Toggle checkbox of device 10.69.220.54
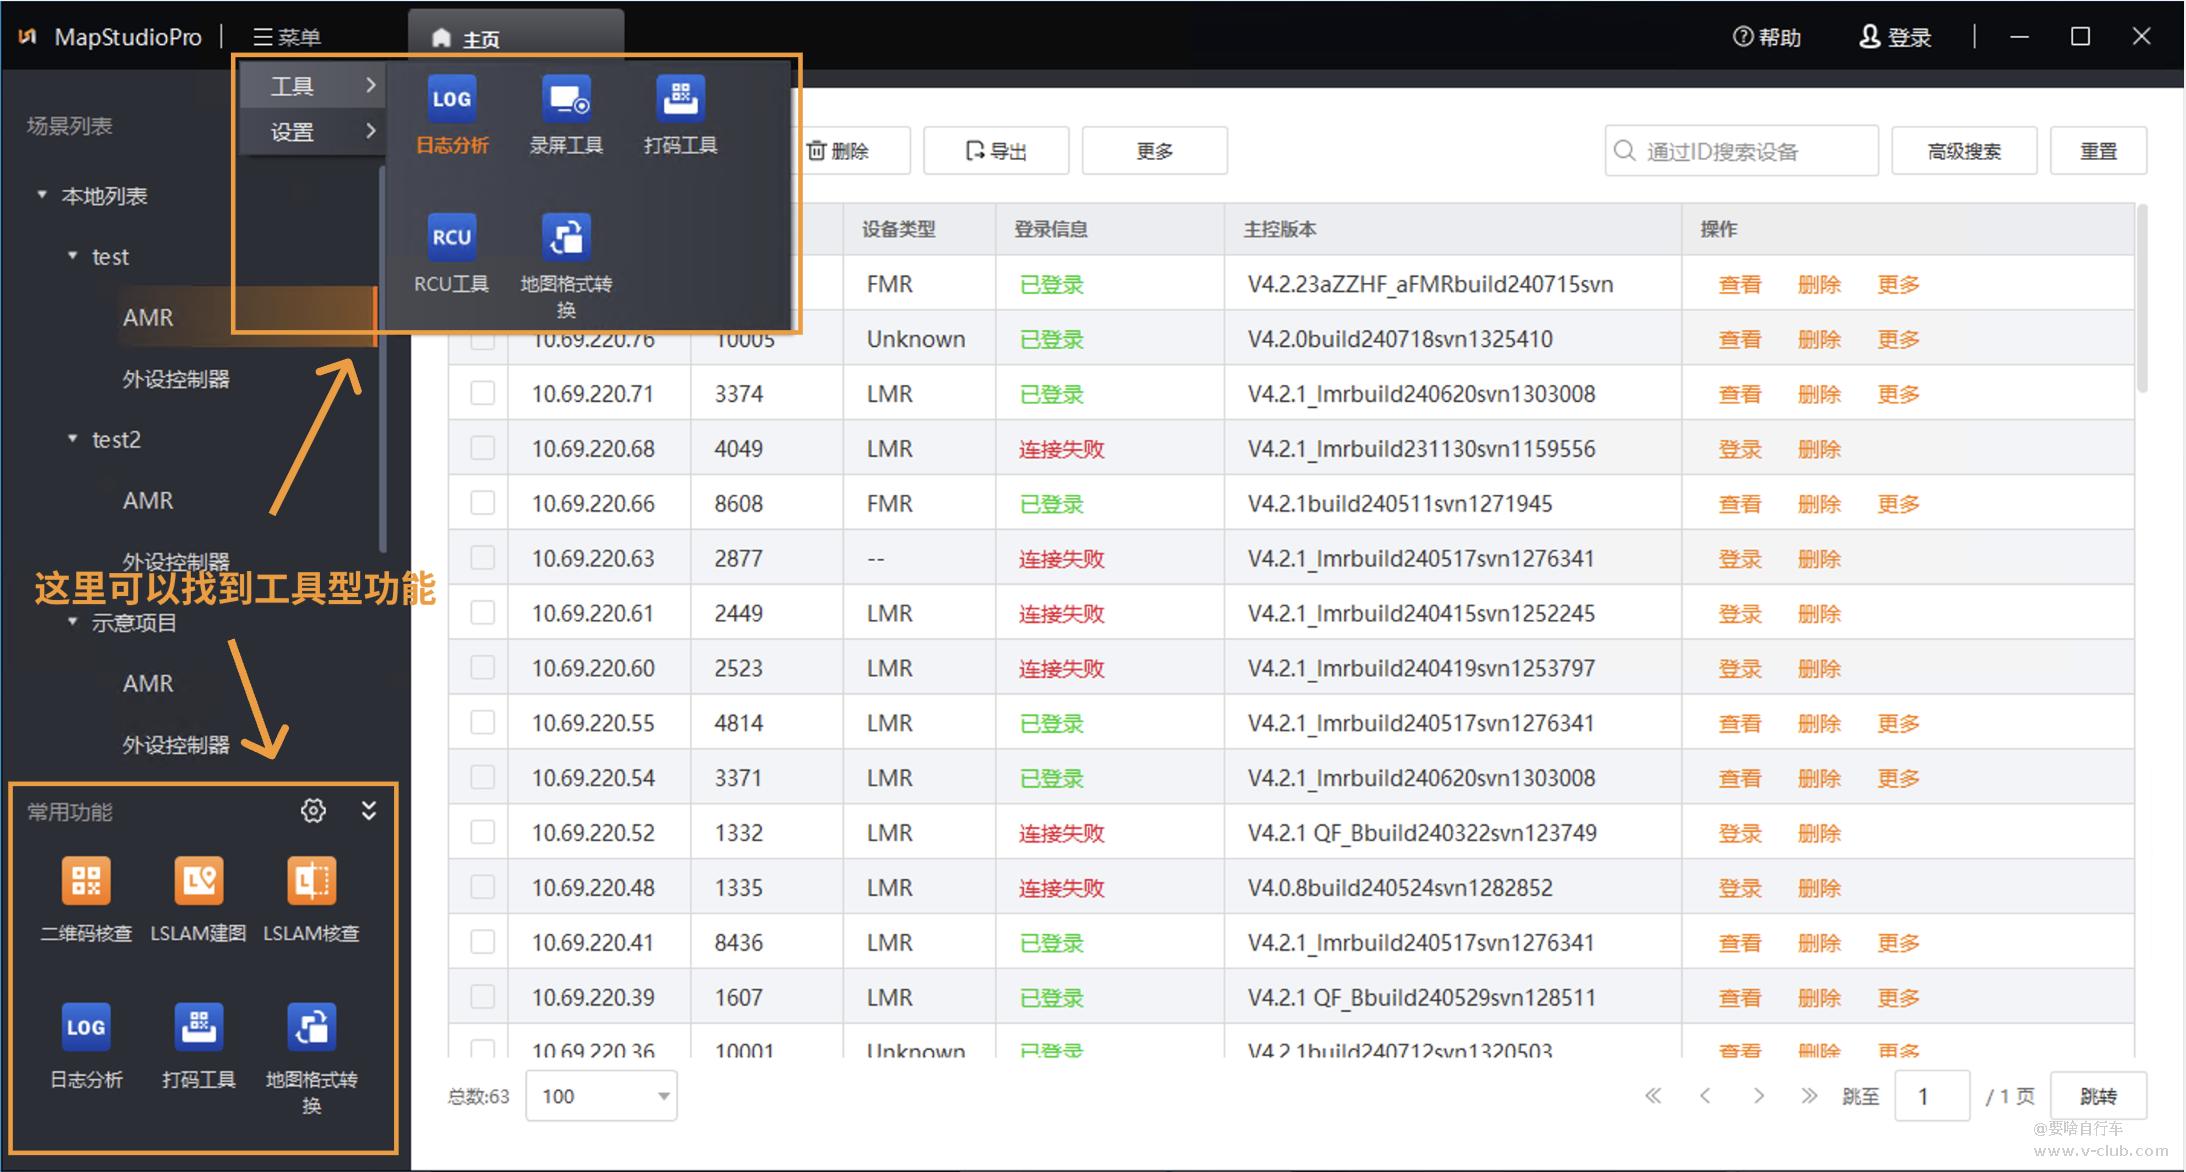The image size is (2186, 1172). coord(482,777)
